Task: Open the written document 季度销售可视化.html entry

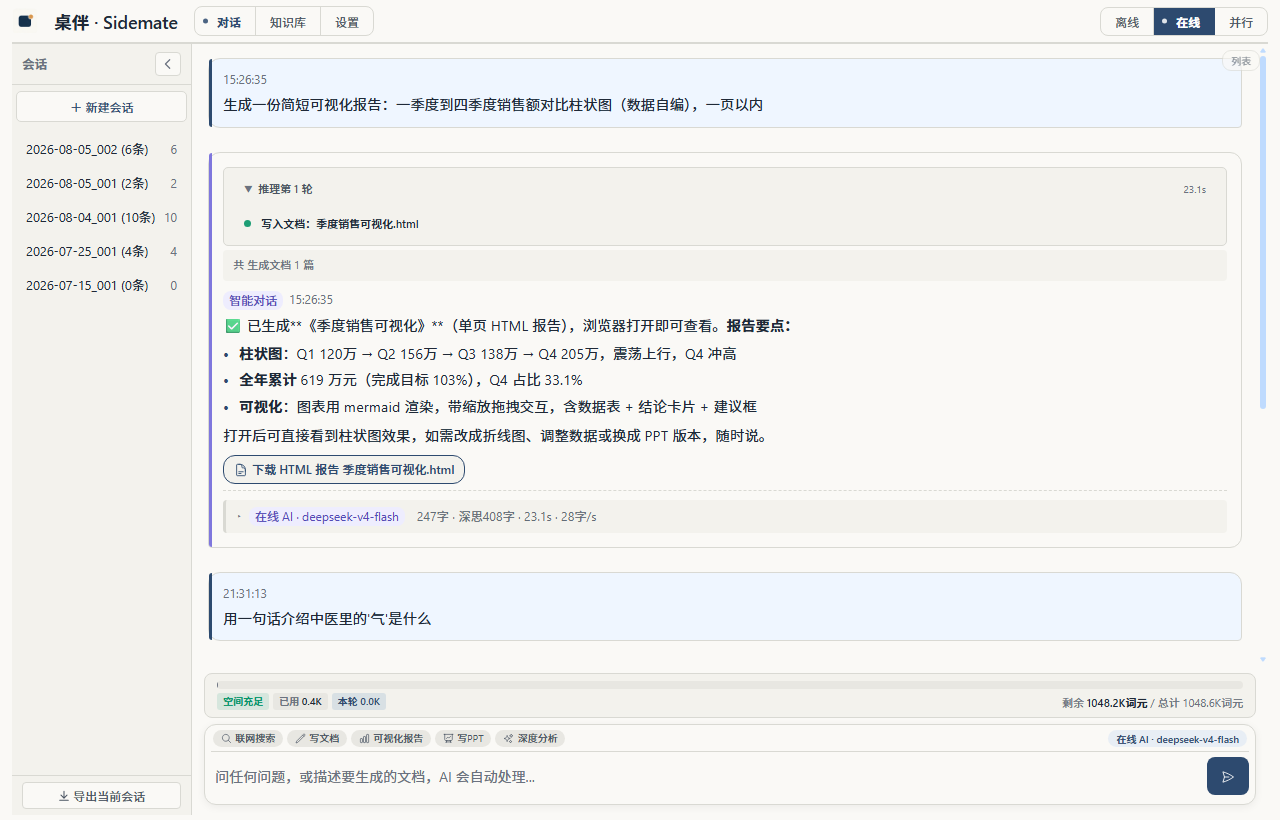Action: [x=339, y=224]
